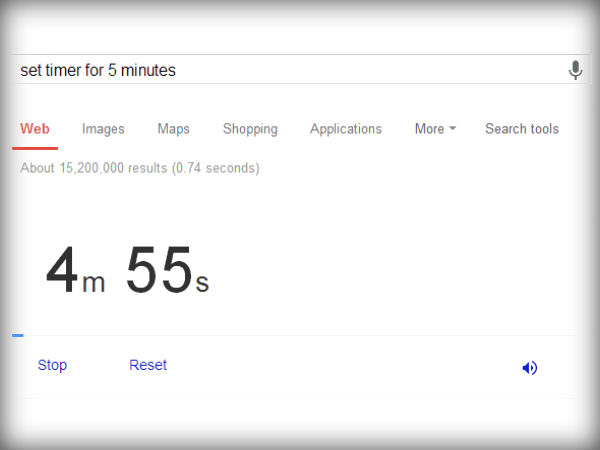Open the Maps tab

tap(173, 129)
